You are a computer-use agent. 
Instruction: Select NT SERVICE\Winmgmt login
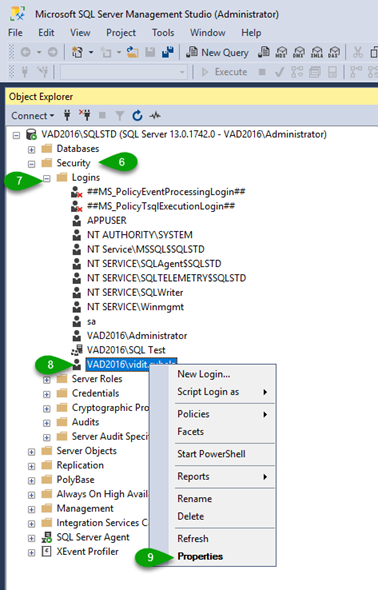click(135, 307)
